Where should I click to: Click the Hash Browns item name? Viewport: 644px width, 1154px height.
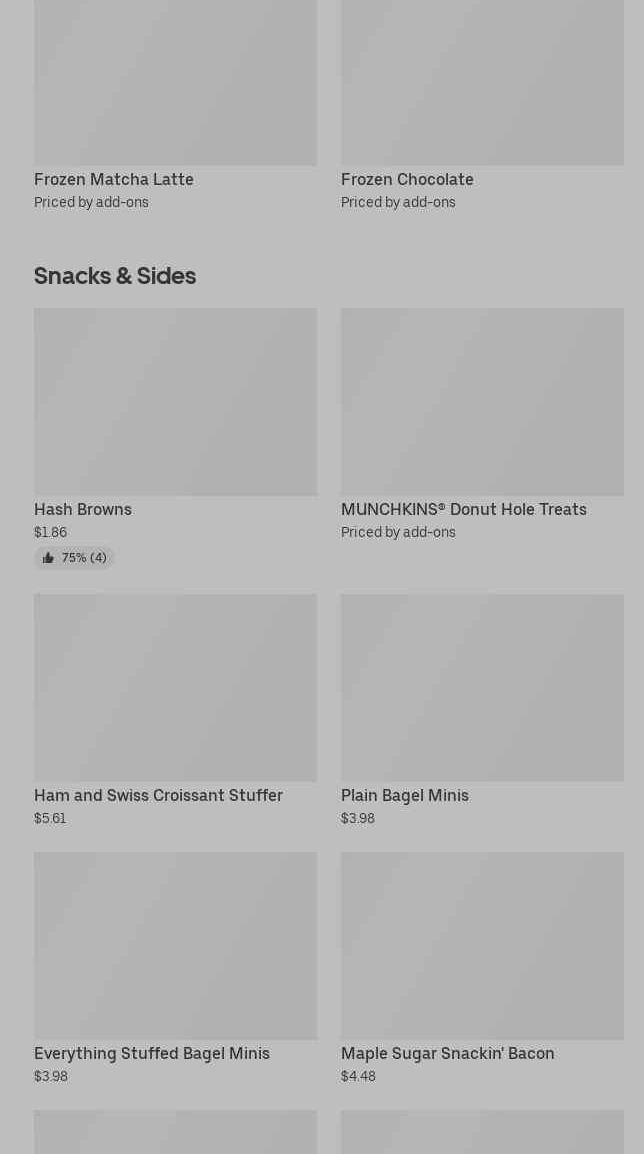click(83, 509)
